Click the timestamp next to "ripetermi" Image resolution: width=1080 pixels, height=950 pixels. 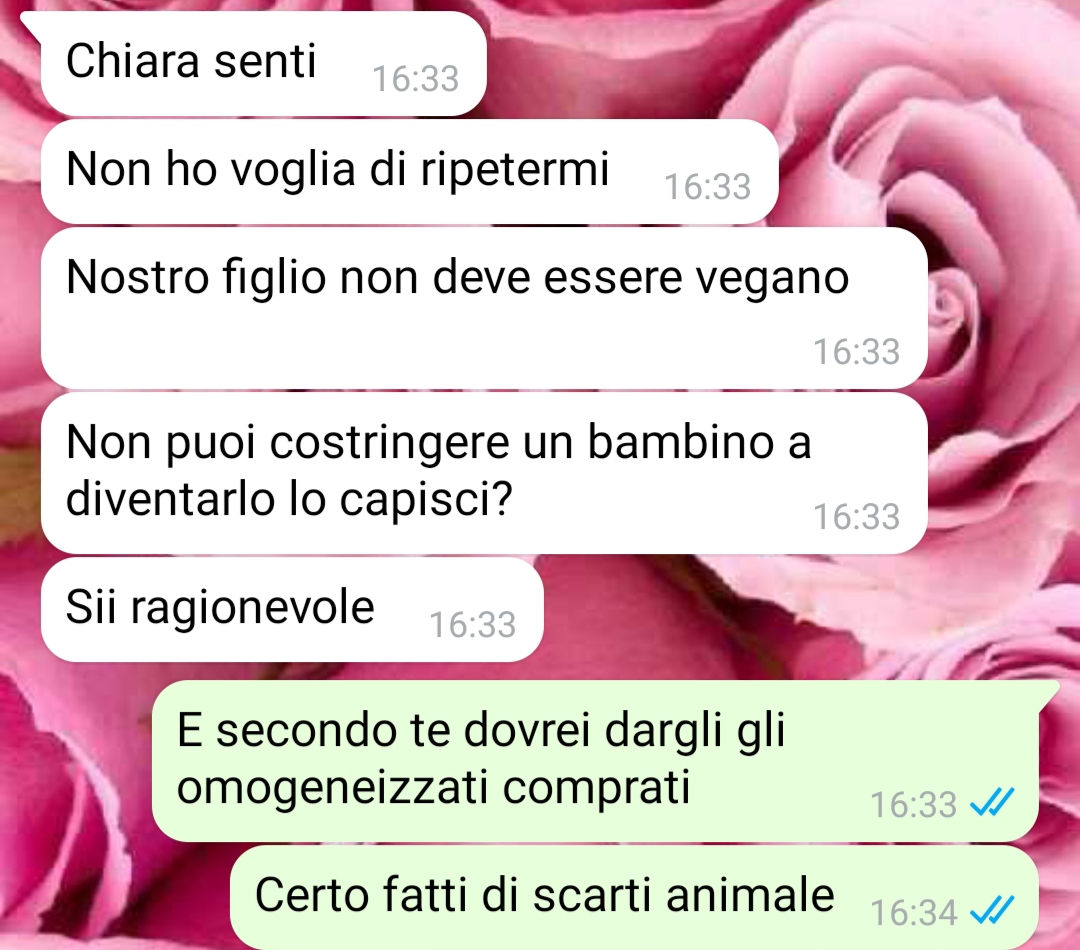[707, 187]
